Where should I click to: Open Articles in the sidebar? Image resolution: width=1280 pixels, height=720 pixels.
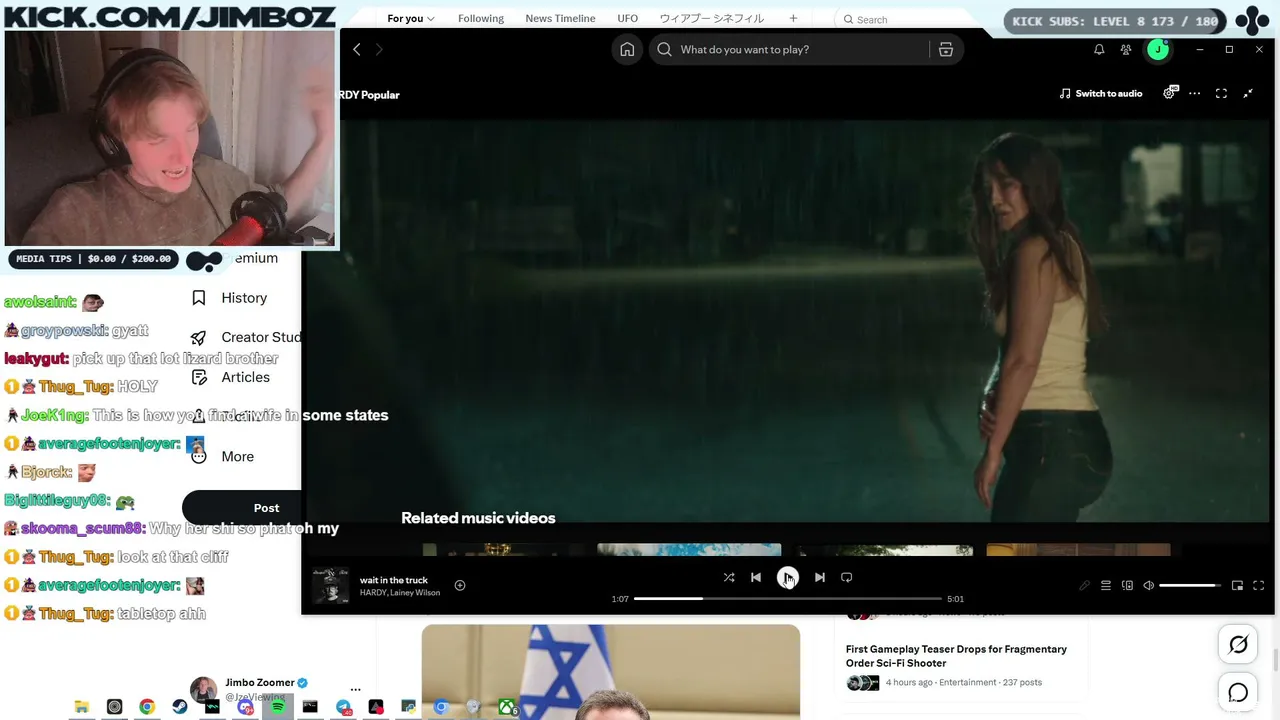[x=231, y=377]
